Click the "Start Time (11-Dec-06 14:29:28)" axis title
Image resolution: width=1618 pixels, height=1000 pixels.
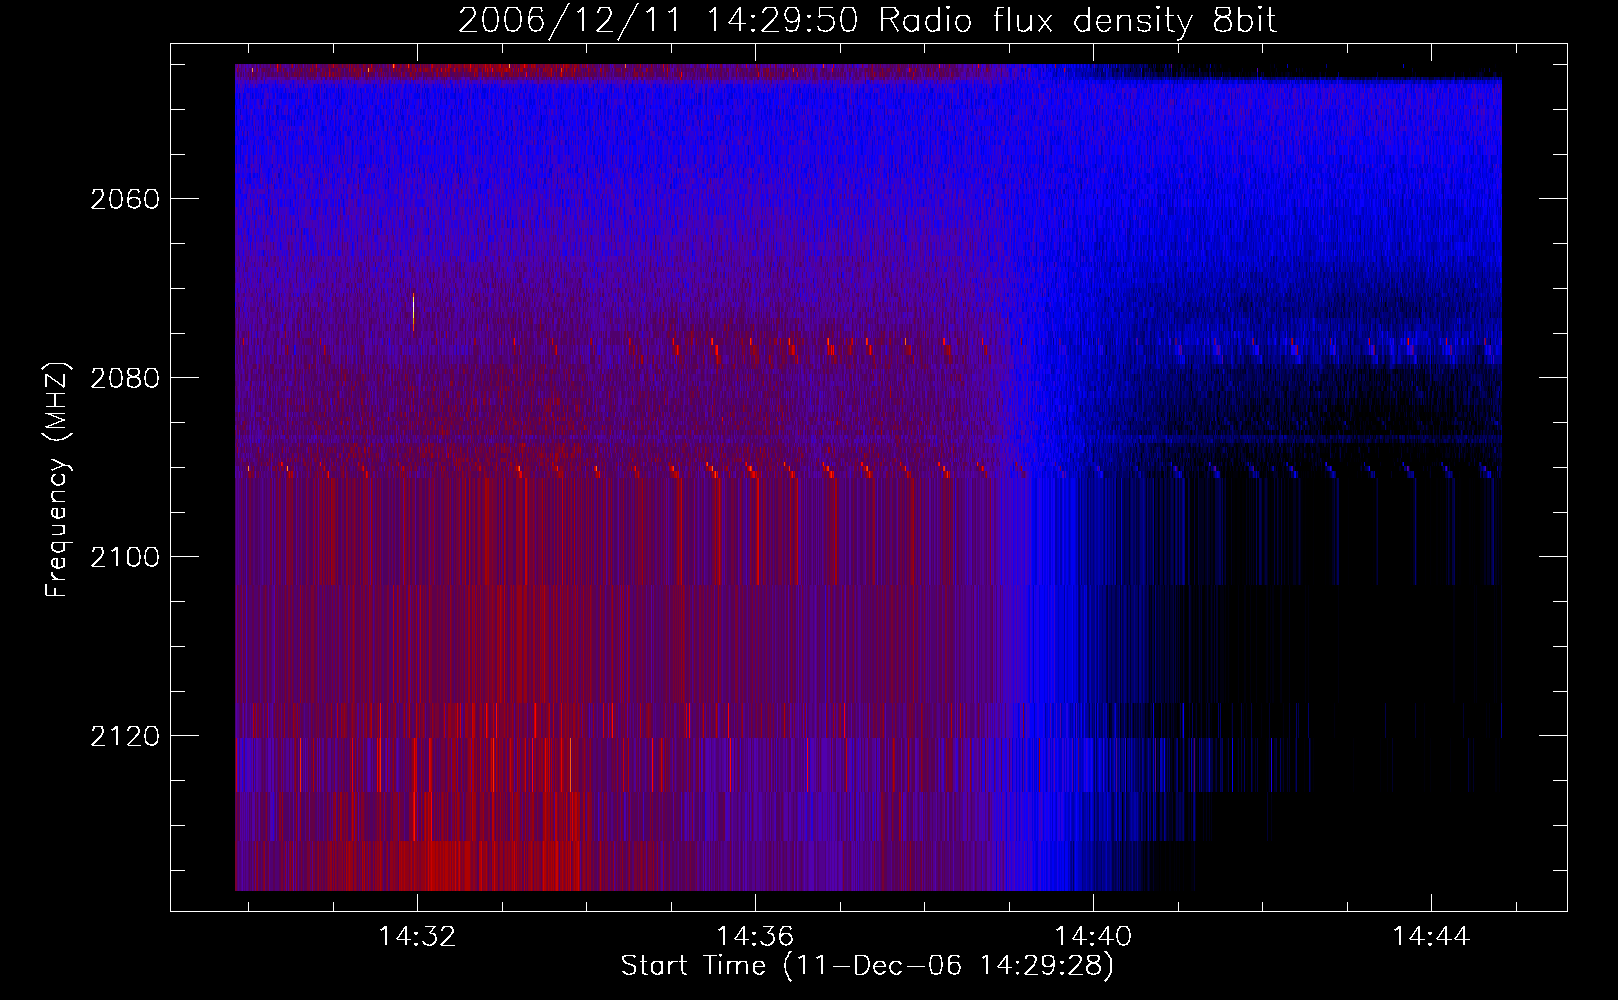[867, 966]
